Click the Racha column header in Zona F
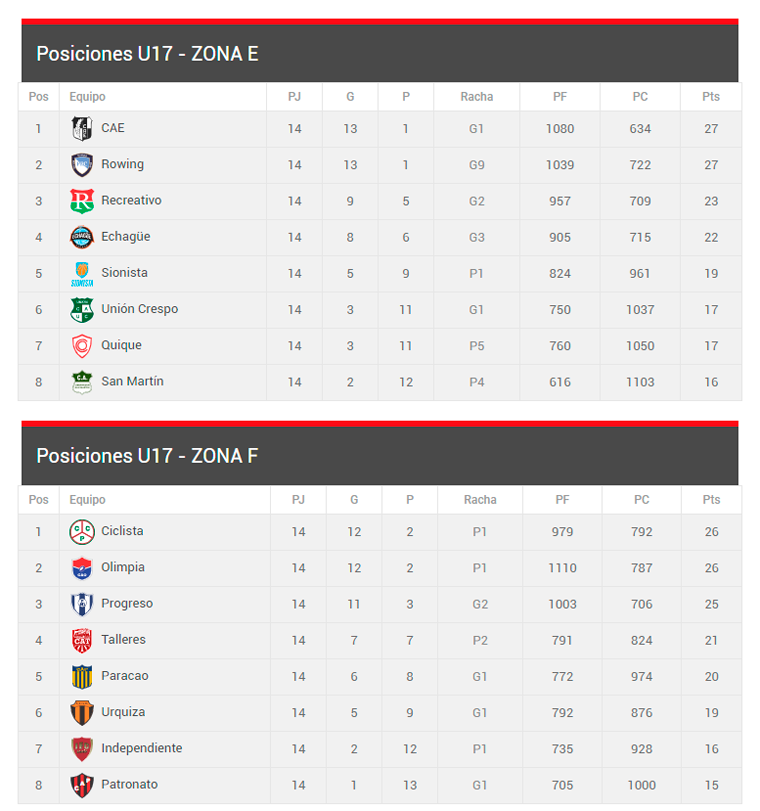Screen dimensions: 760x811 480,500
